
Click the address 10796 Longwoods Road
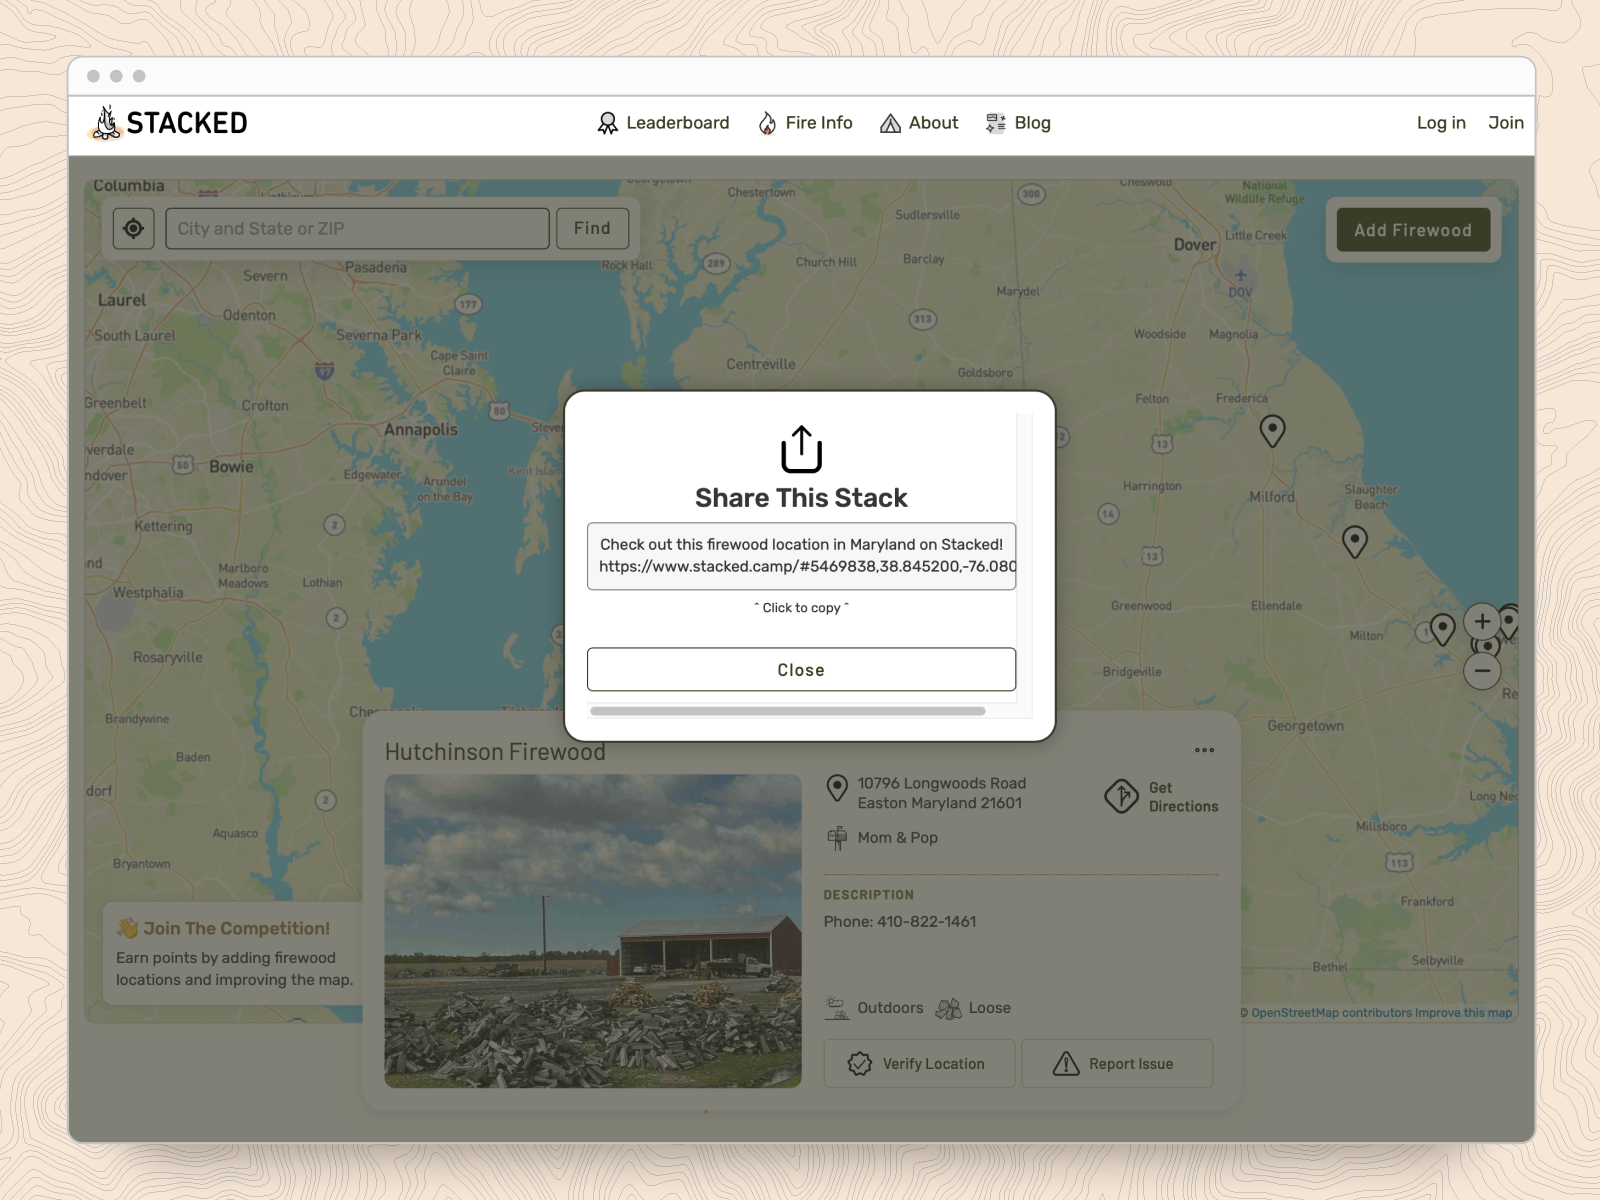(941, 784)
